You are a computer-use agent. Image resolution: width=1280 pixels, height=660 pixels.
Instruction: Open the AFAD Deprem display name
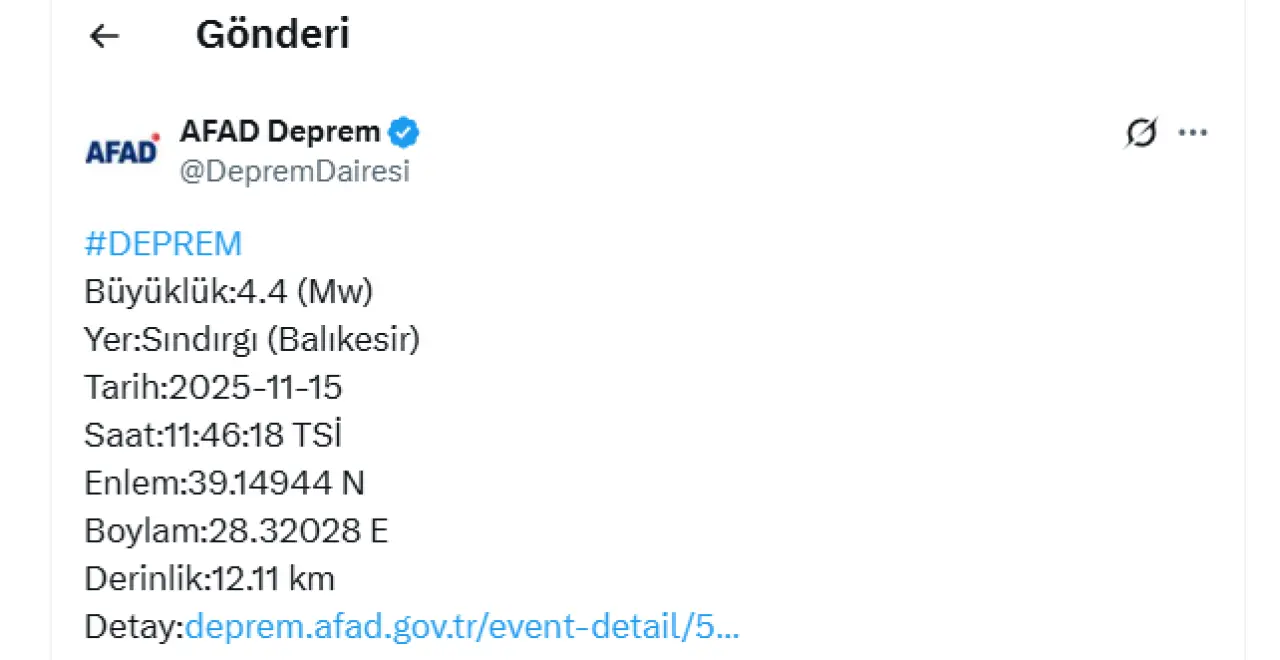click(x=280, y=132)
